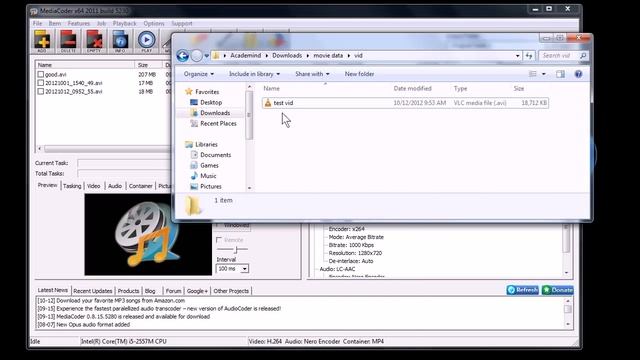This screenshot has height=360, width=640.
Task: Select the test vid file row
Action: (405, 103)
